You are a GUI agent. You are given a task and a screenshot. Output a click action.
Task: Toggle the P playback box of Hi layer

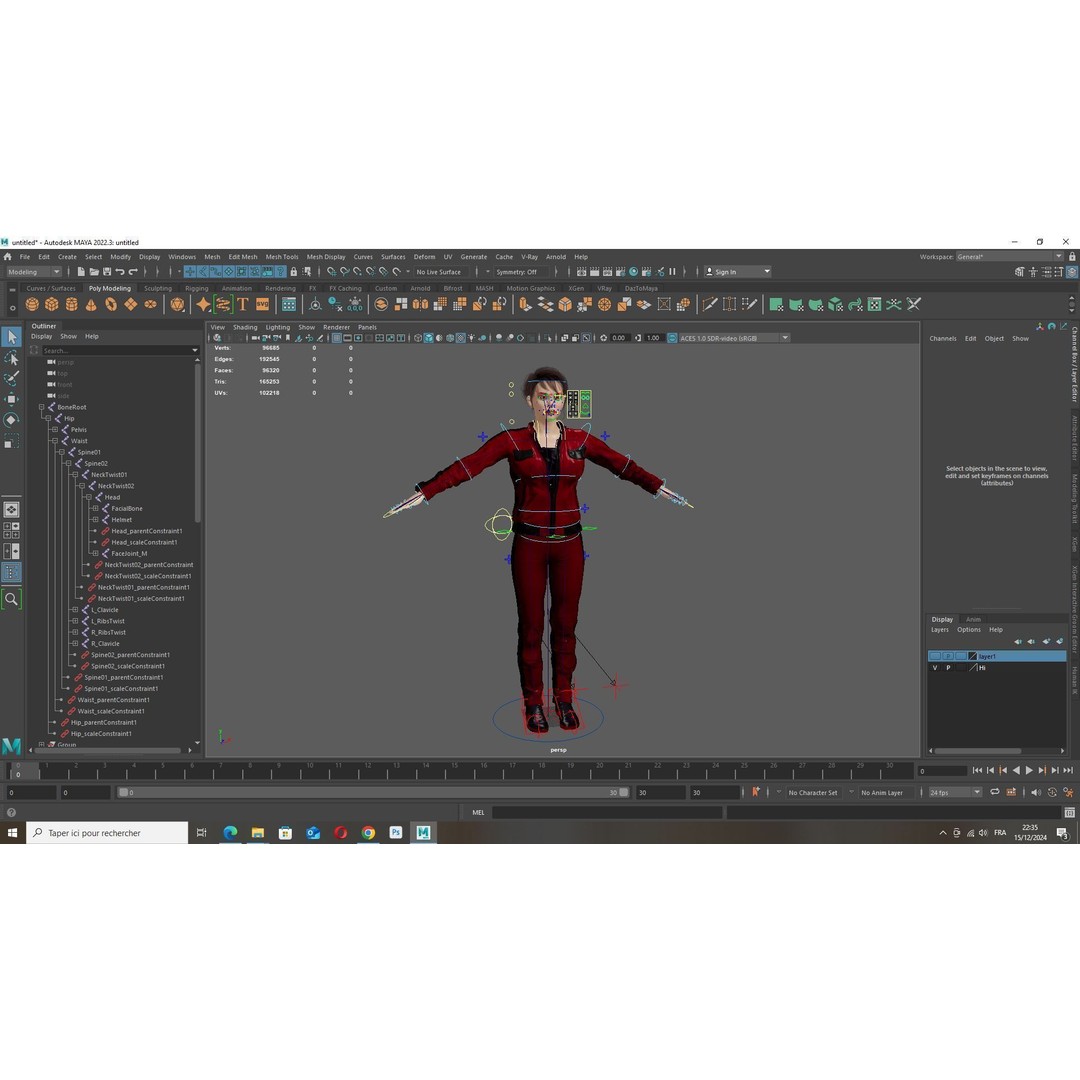coord(948,667)
